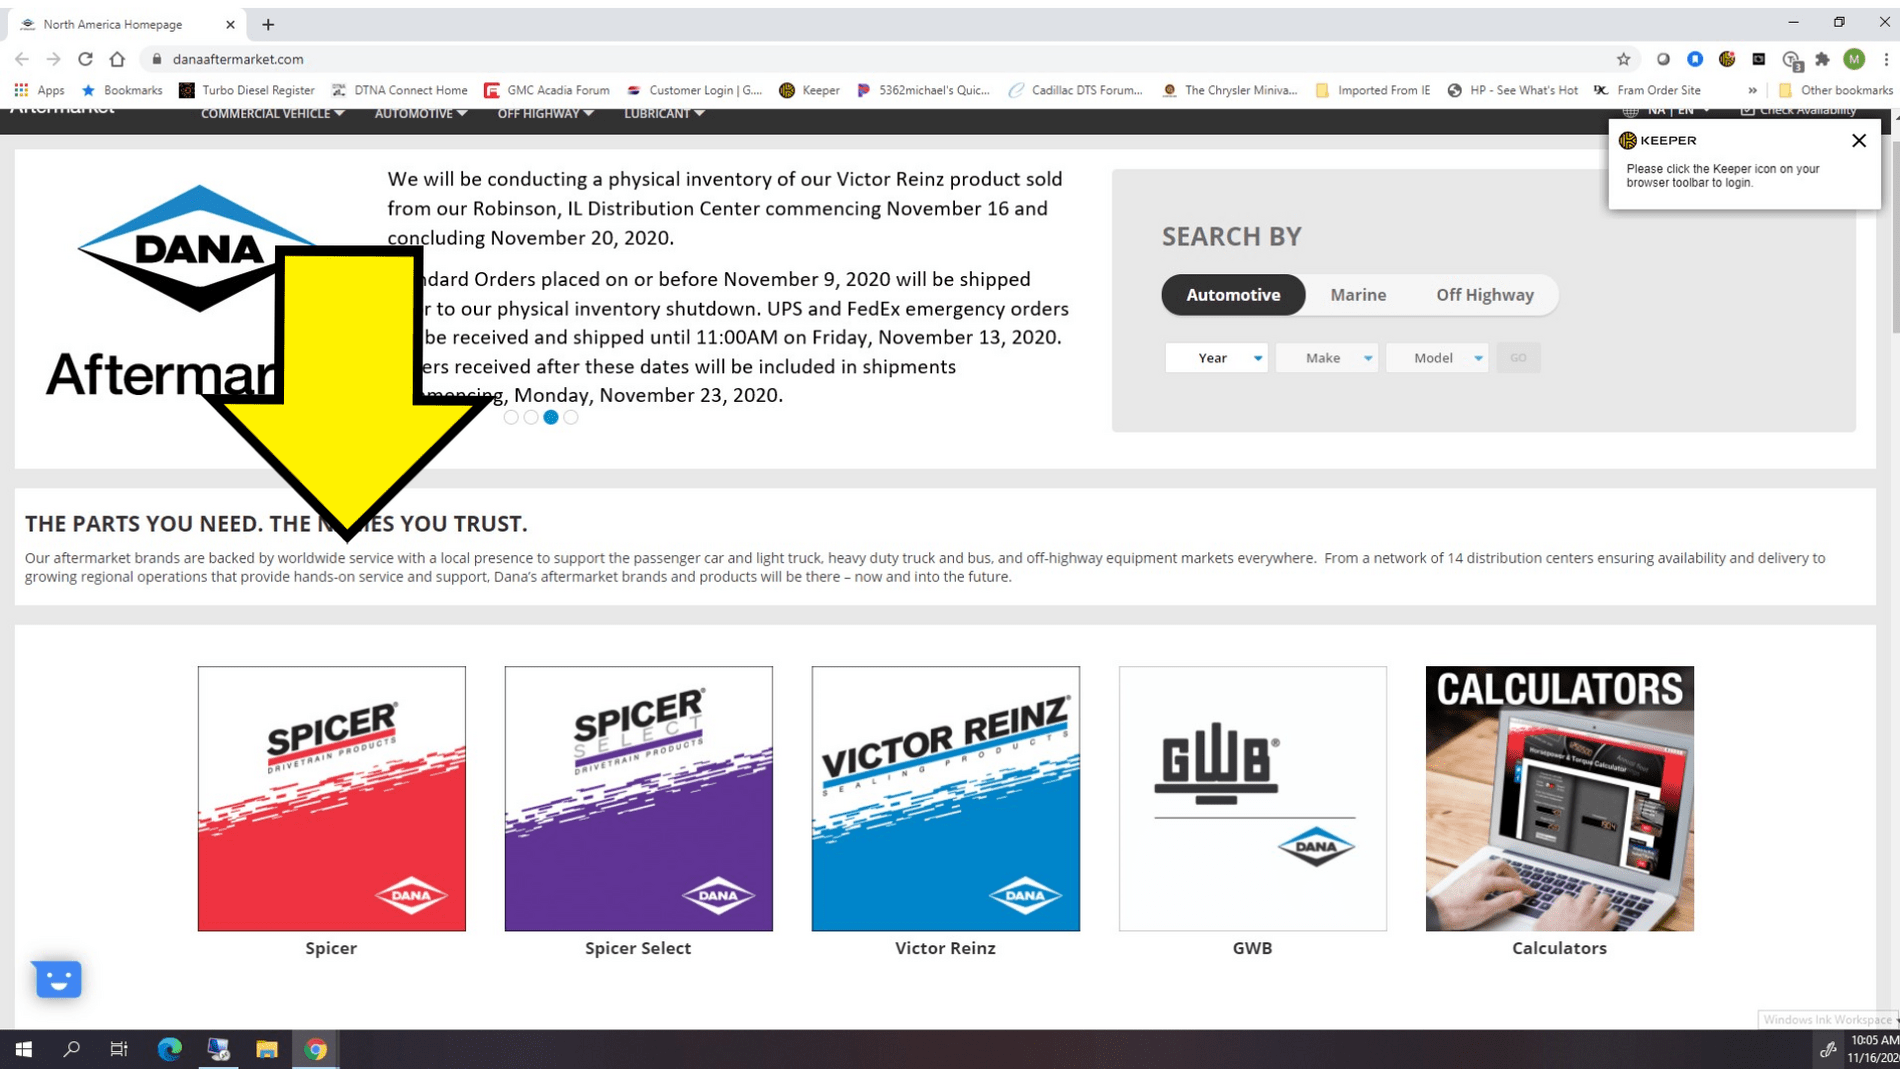Screen dimensions: 1900x1069
Task: Click the address bar URL field
Action: click(x=880, y=59)
